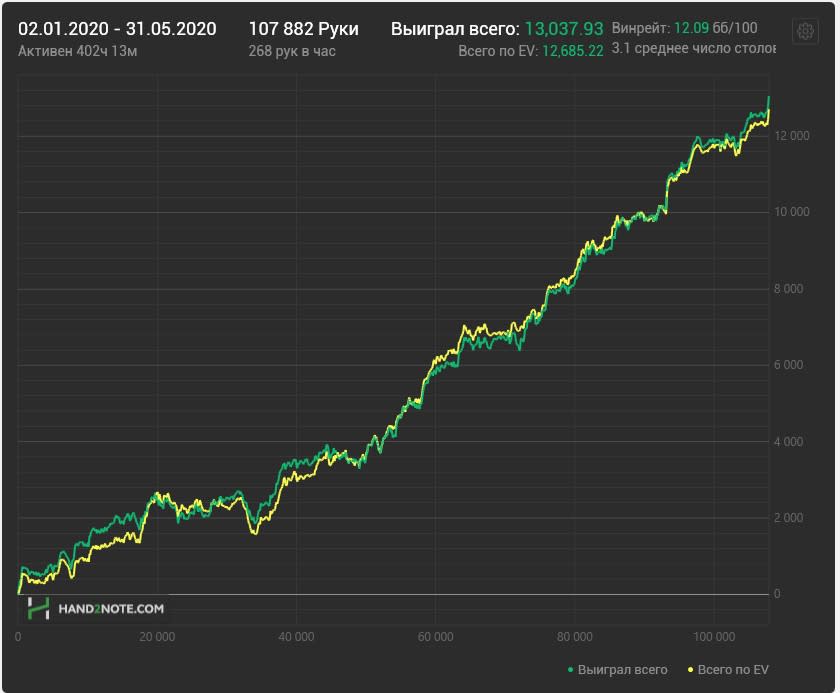Select the total won value 13,037.93
The image size is (840, 693).
(564, 29)
